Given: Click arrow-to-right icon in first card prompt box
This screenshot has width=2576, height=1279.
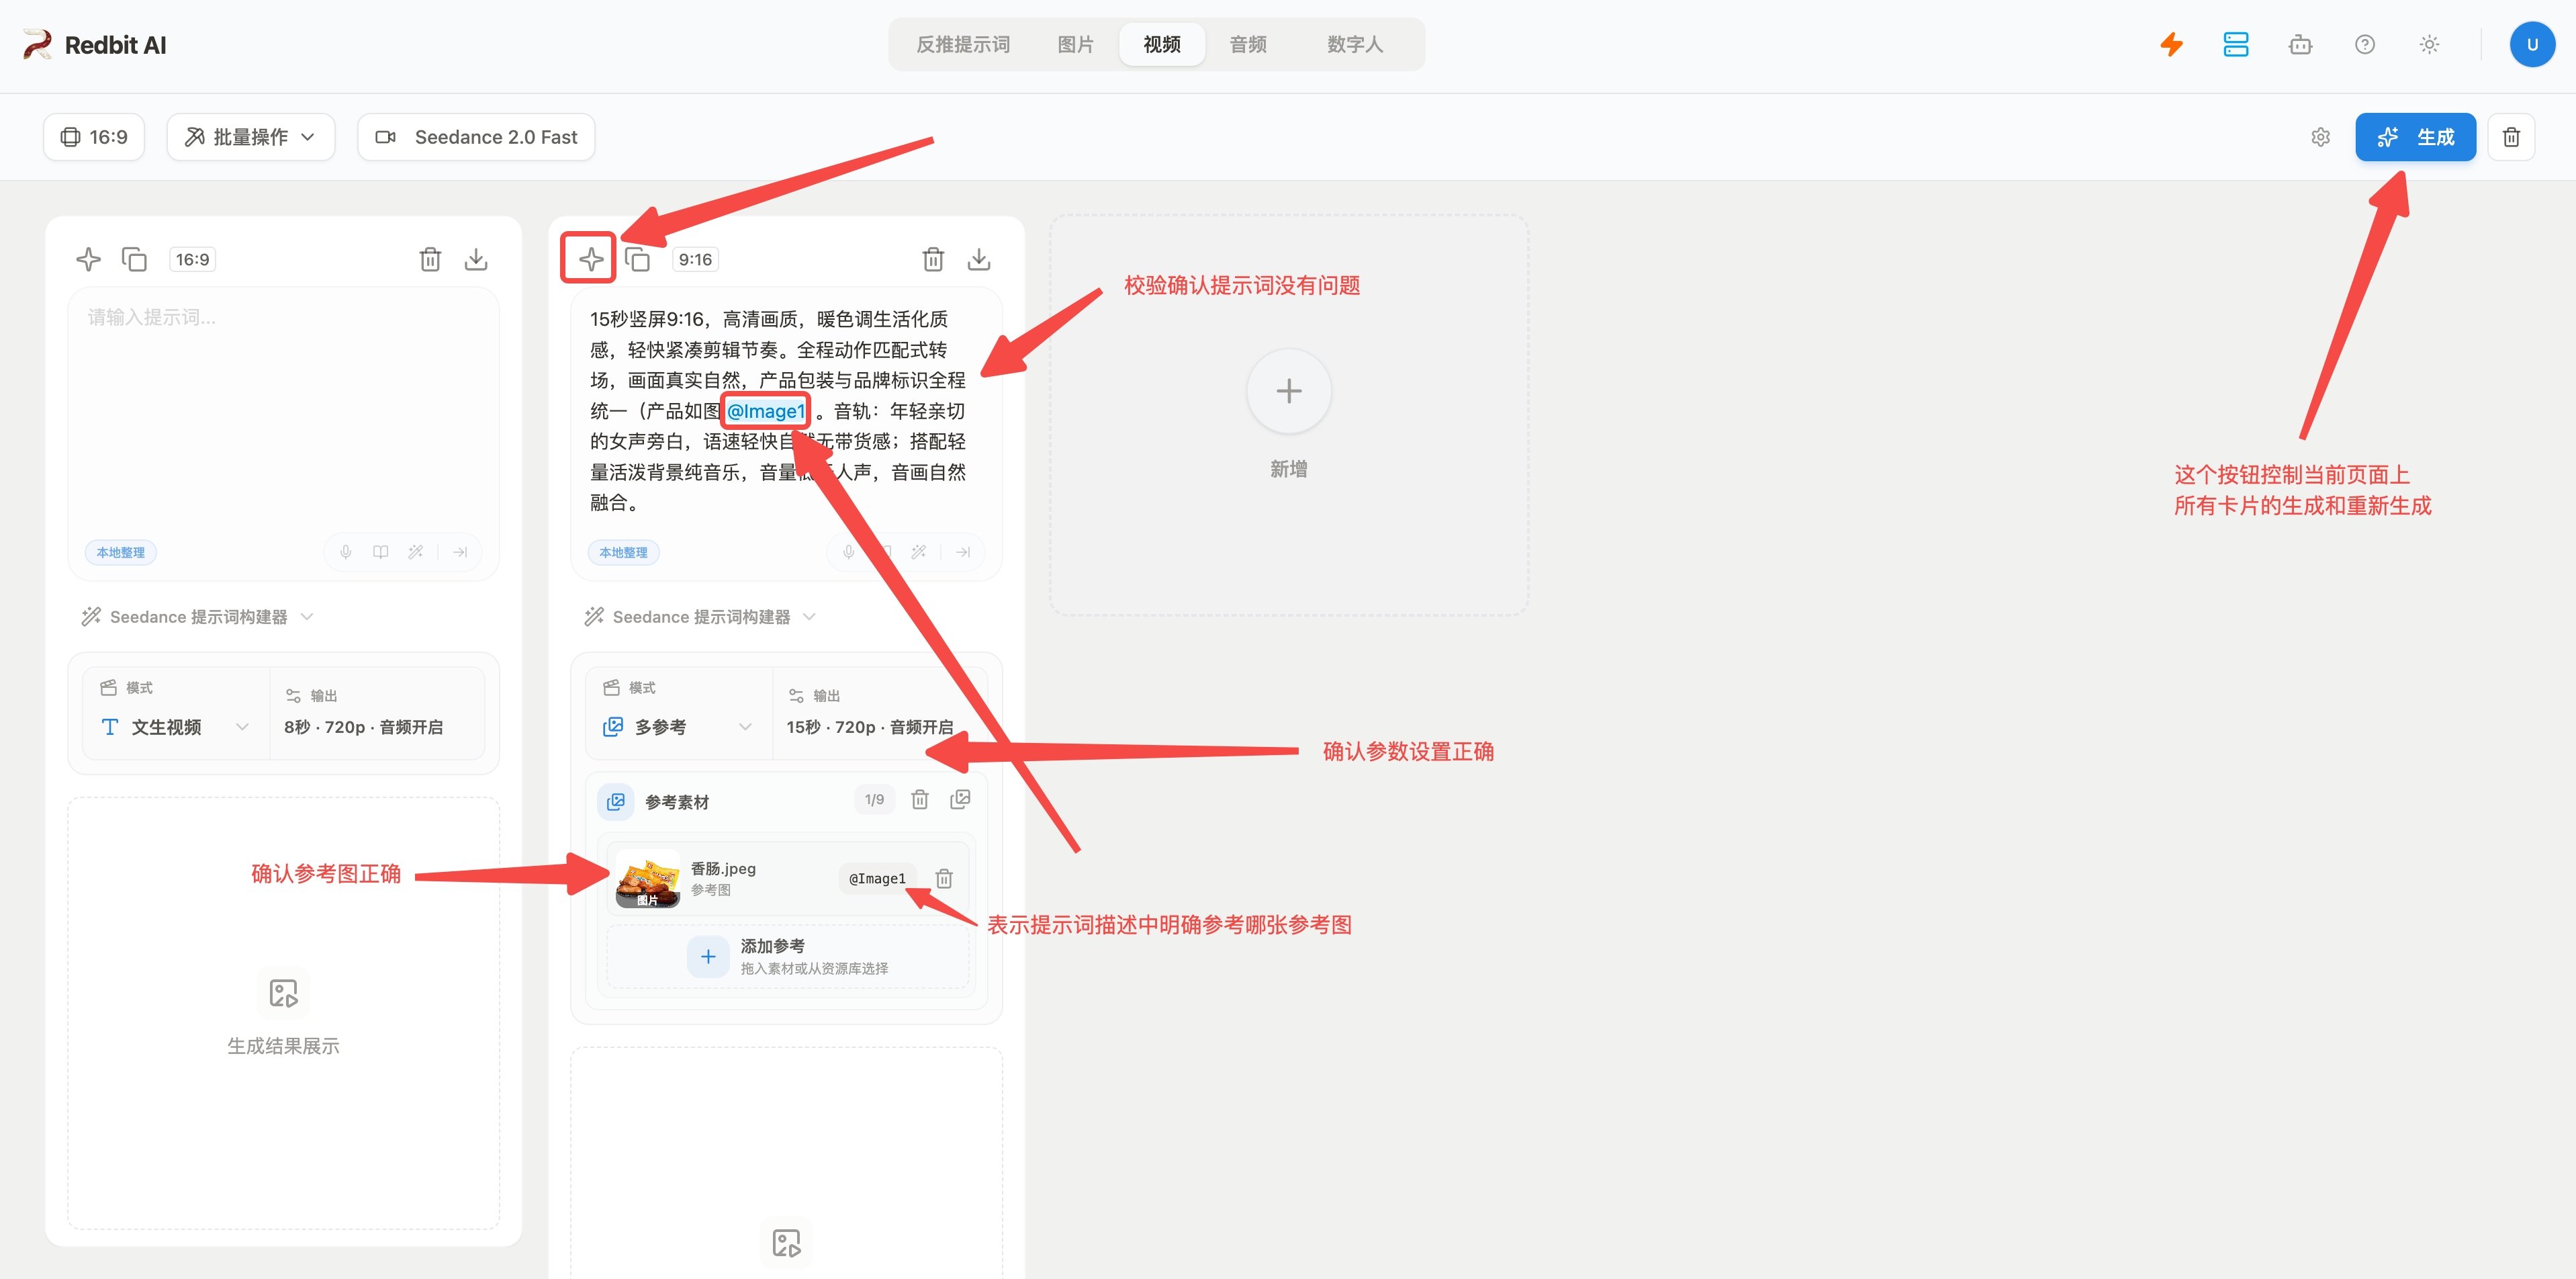Looking at the screenshot, I should pos(460,552).
